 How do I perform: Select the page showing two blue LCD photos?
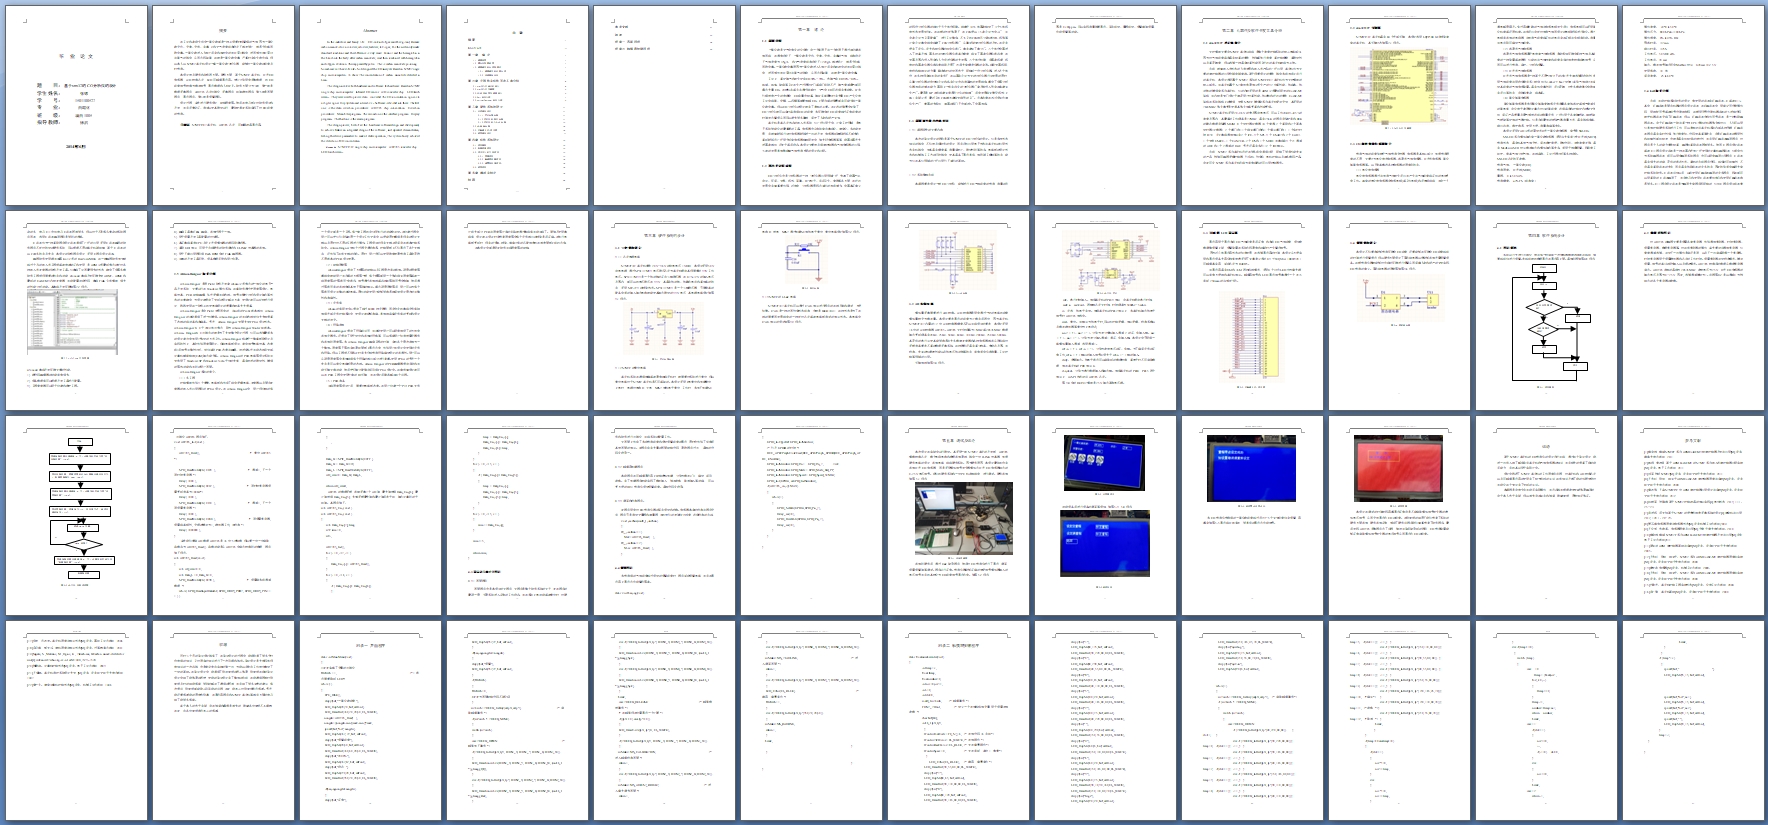point(1105,516)
